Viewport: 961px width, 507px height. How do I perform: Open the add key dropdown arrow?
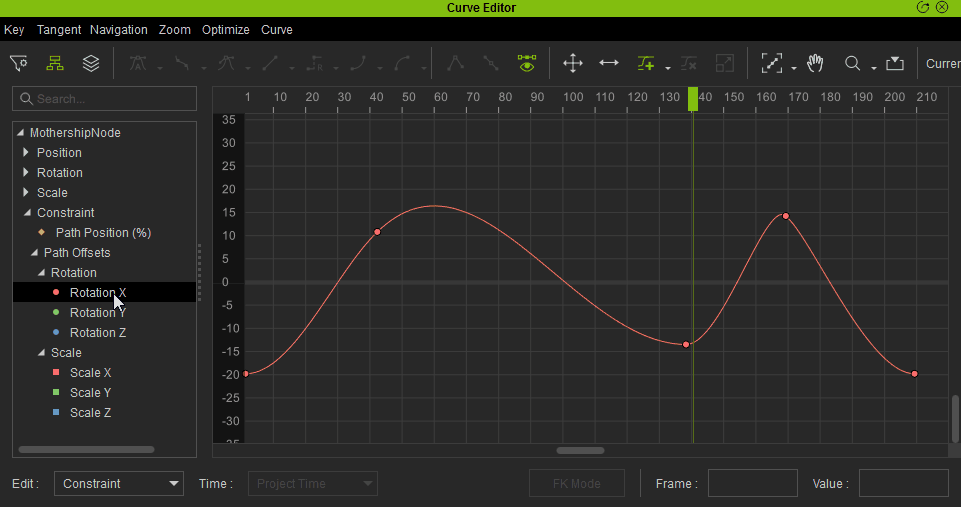[667, 67]
